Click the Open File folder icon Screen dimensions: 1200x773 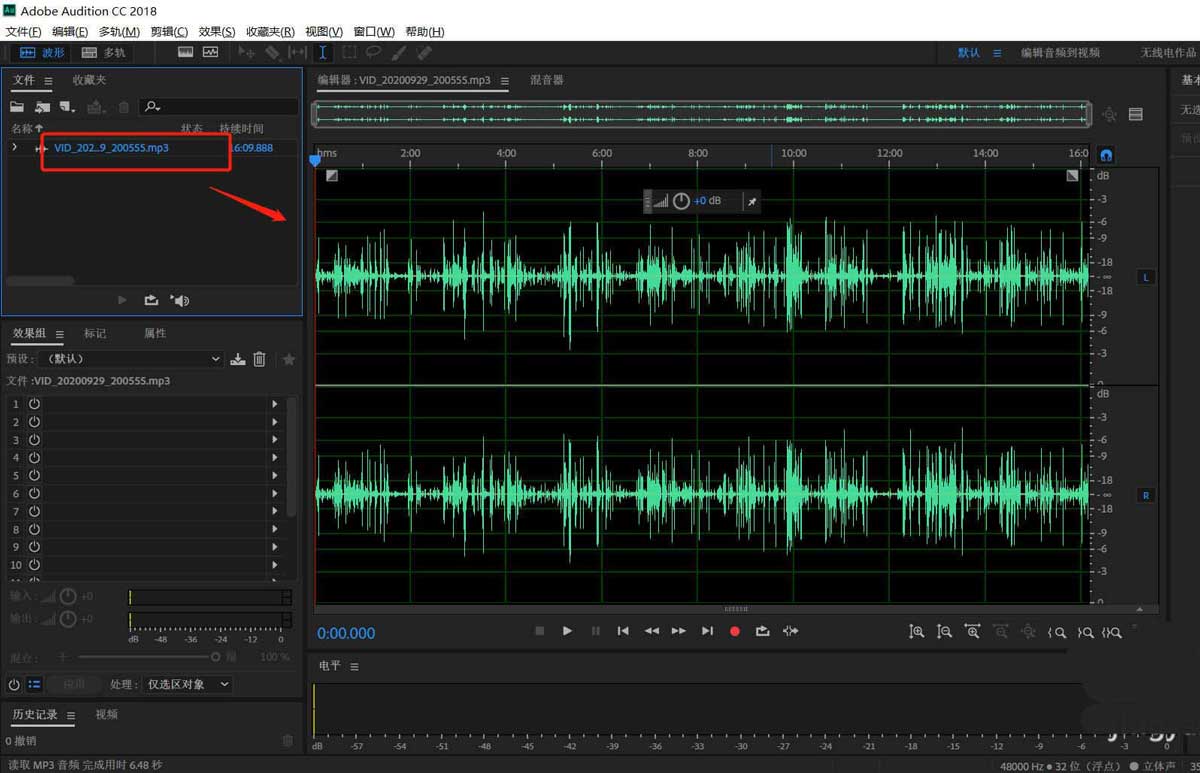tap(17, 107)
